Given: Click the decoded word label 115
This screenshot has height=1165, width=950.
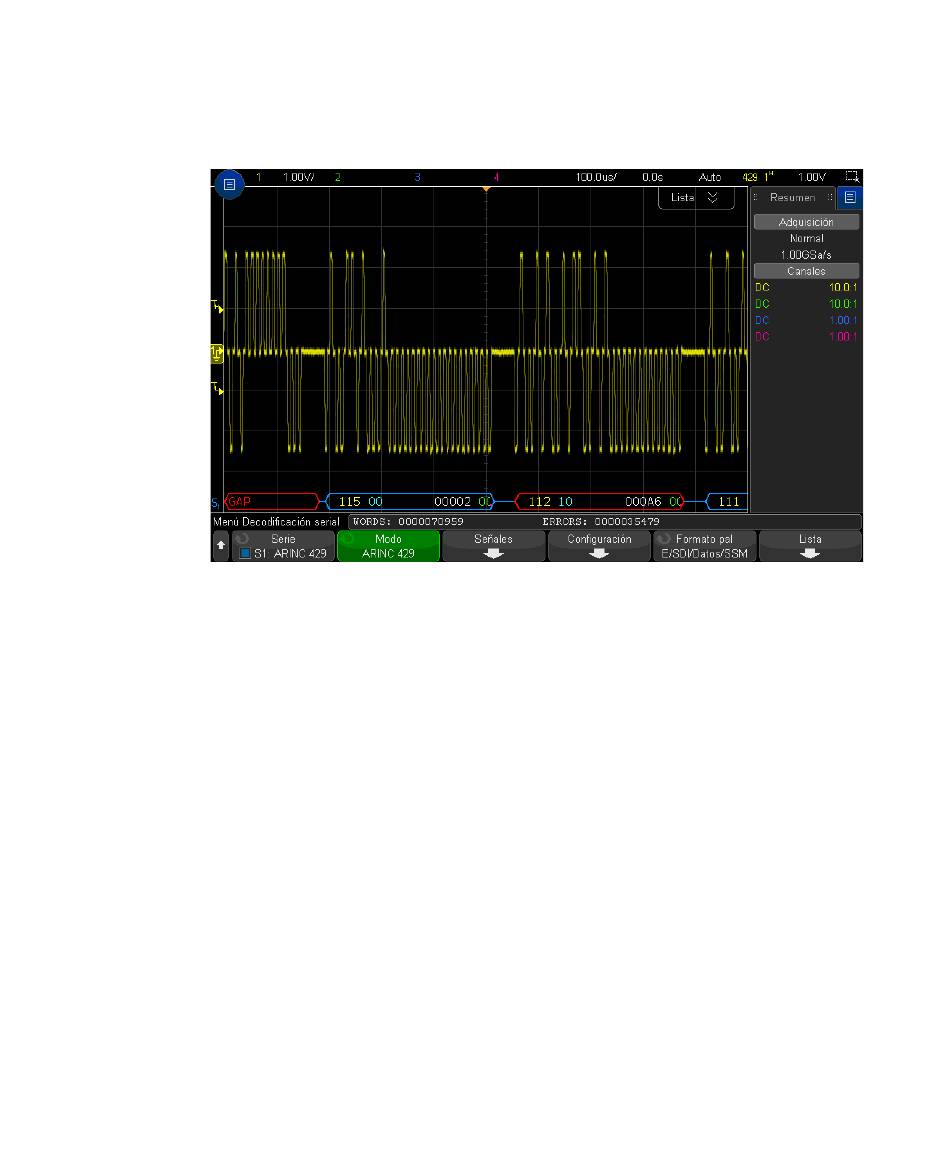Looking at the screenshot, I should click(x=349, y=502).
